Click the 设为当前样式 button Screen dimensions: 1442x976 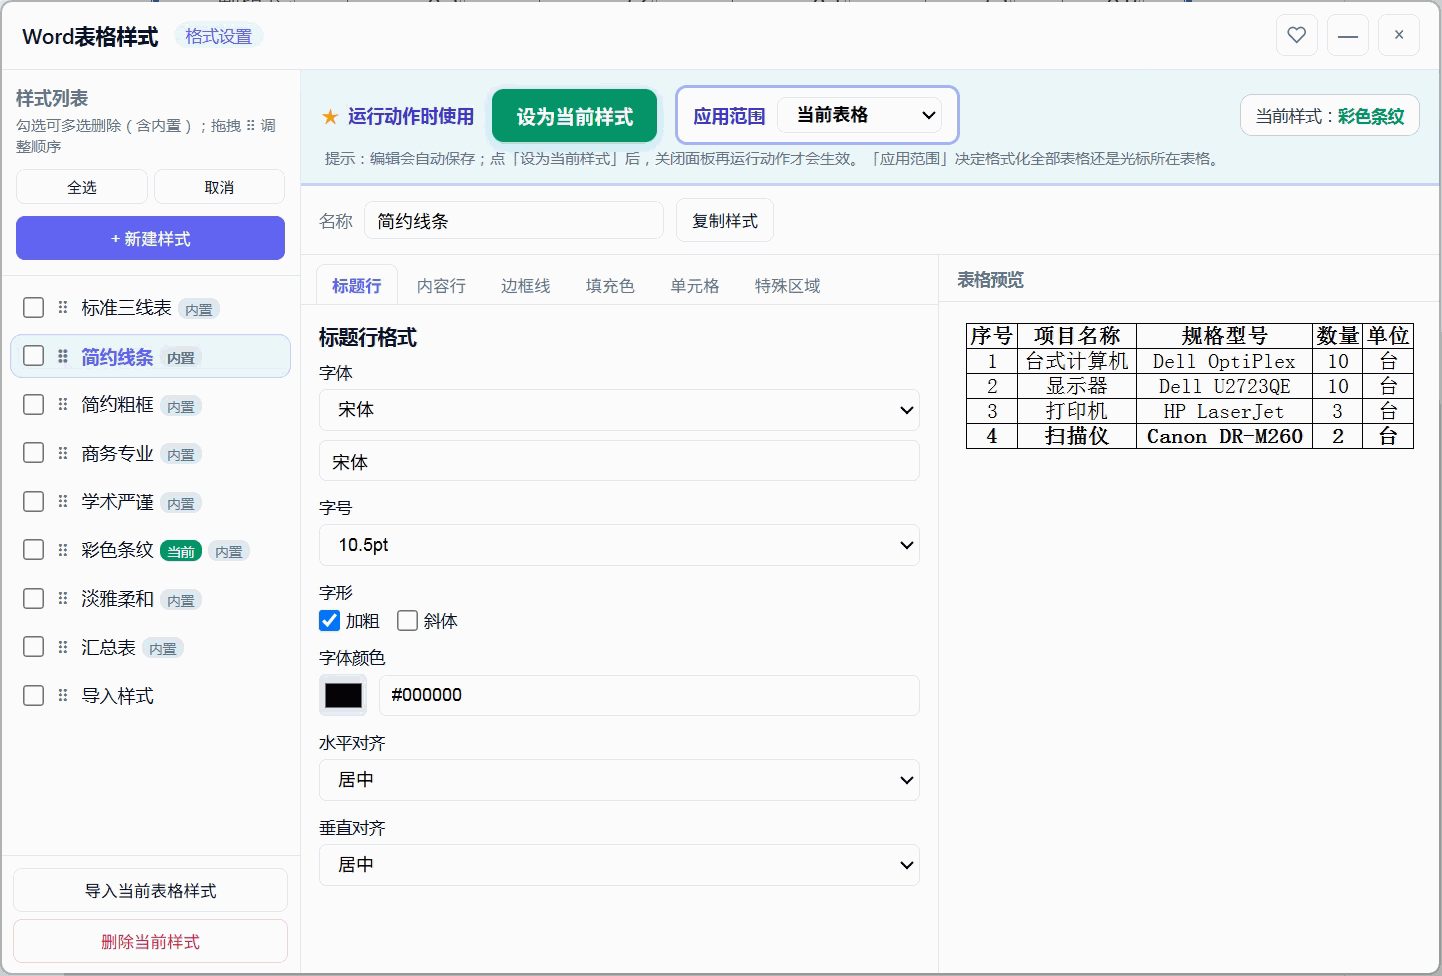[575, 116]
